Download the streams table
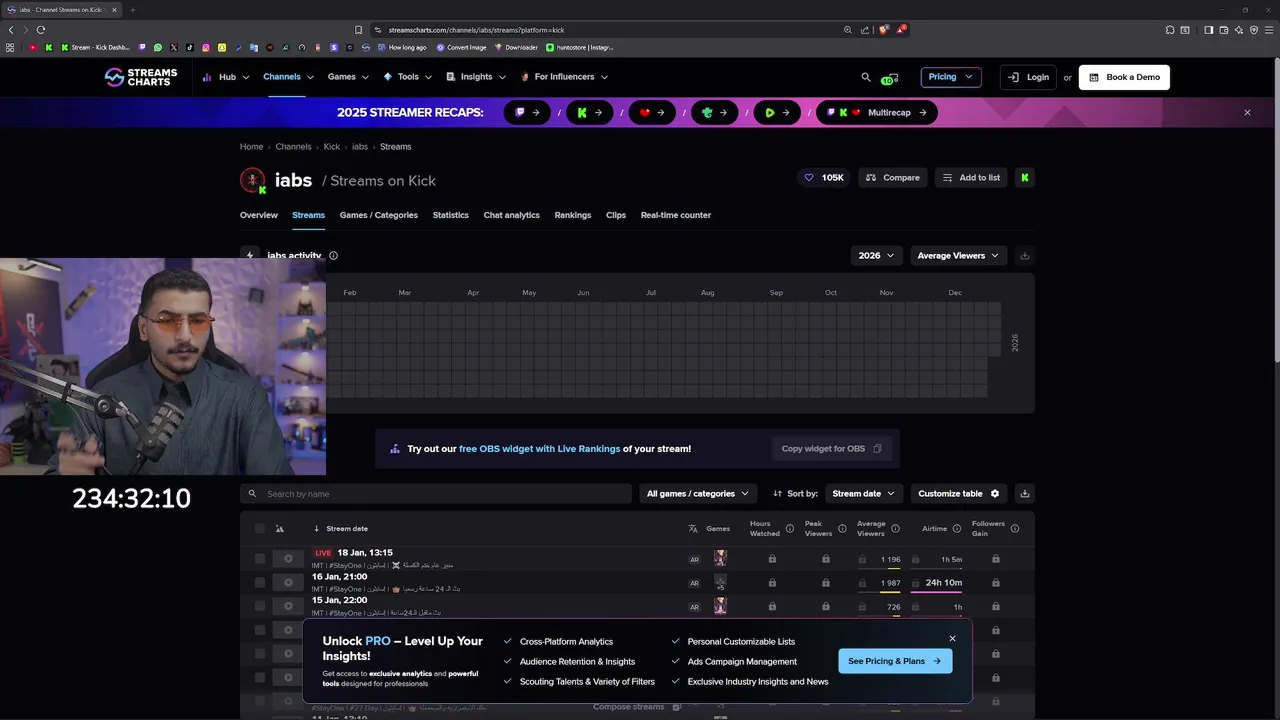1280x720 pixels. (1024, 494)
